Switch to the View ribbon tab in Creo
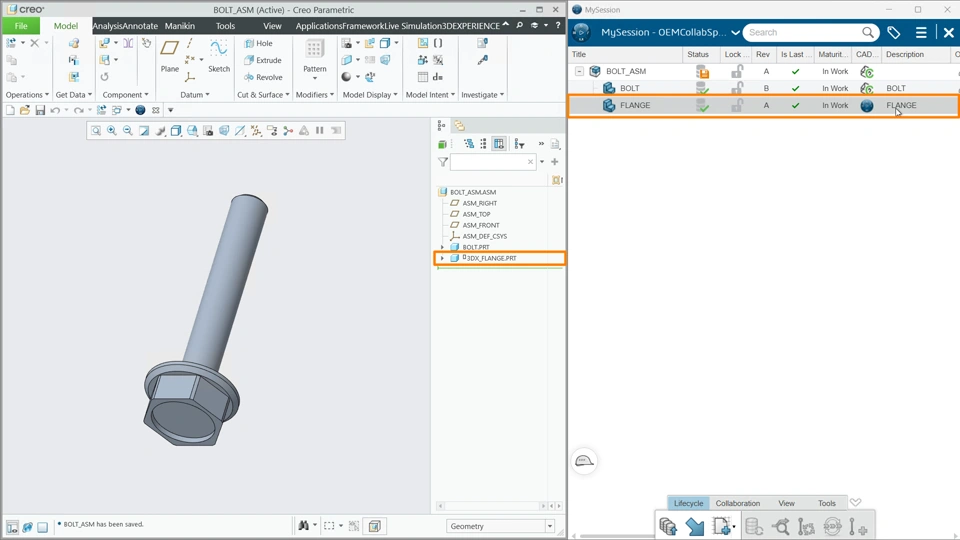This screenshot has width=960, height=540. pos(272,26)
